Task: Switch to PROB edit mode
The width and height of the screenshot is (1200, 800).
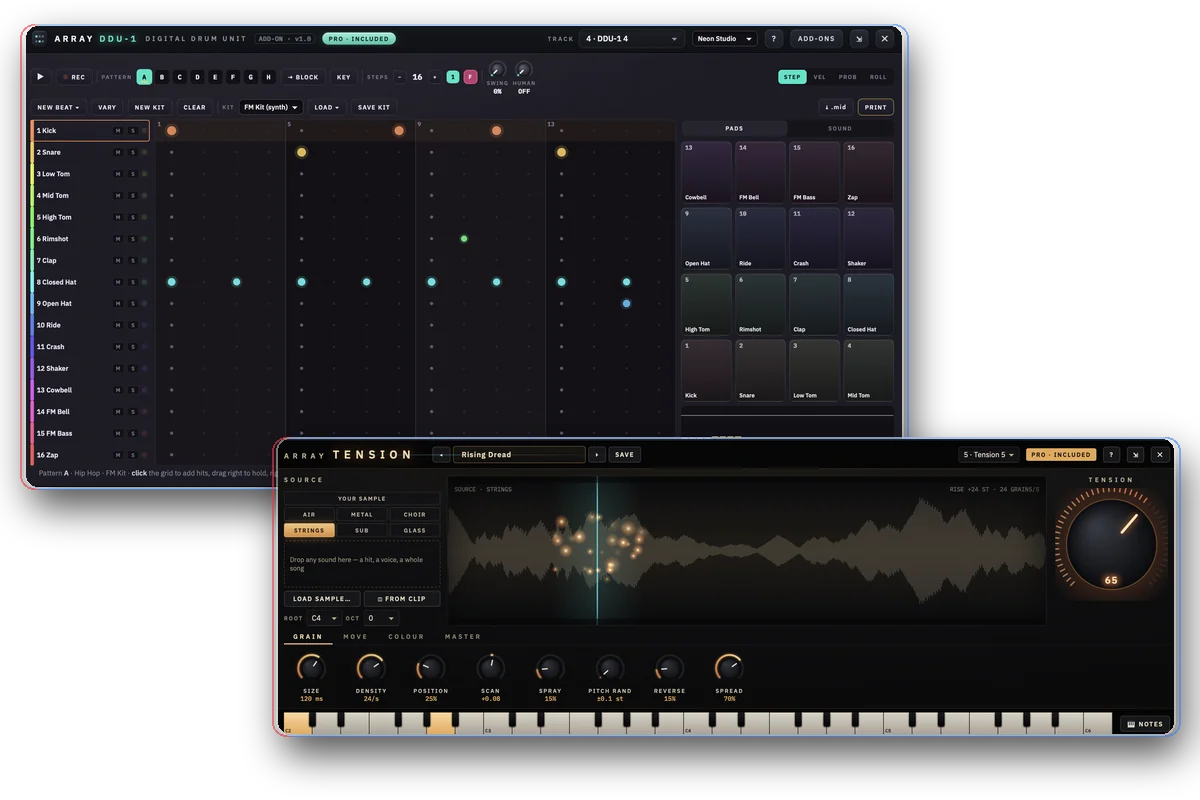Action: (x=848, y=77)
